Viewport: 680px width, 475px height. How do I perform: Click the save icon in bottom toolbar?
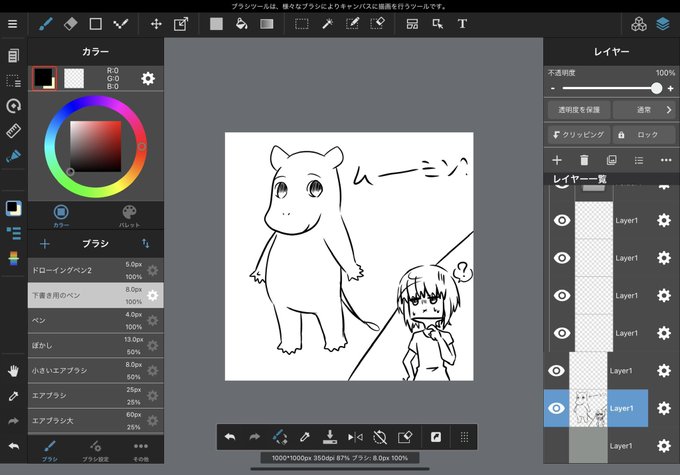click(330, 437)
